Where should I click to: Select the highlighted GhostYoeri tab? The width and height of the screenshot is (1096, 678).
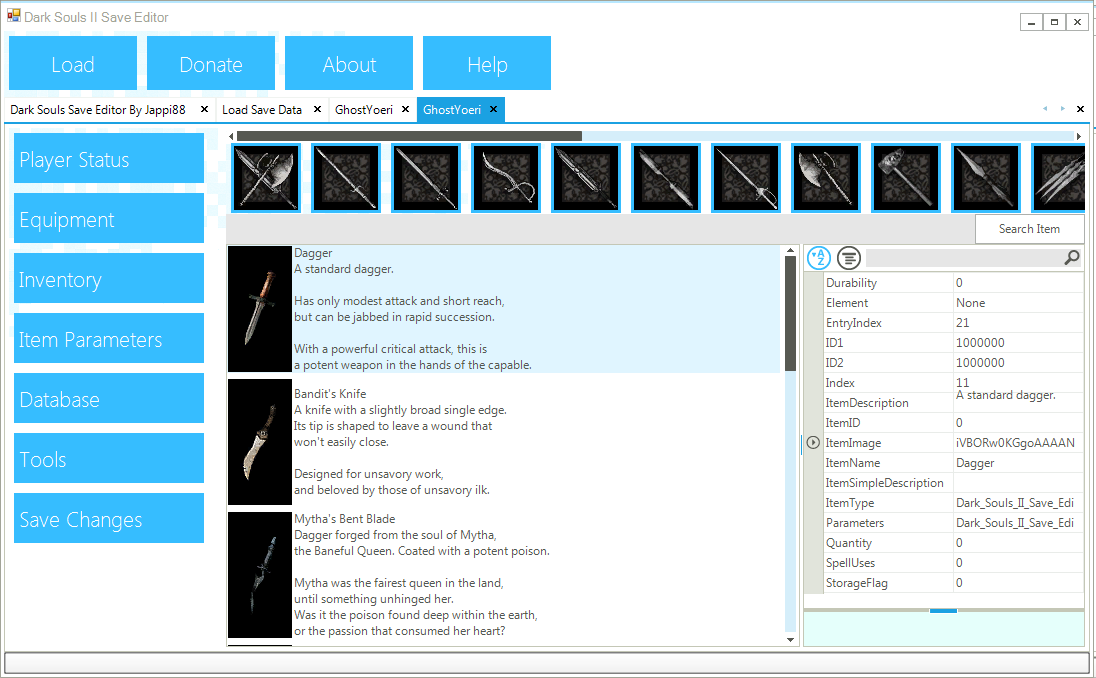(452, 110)
